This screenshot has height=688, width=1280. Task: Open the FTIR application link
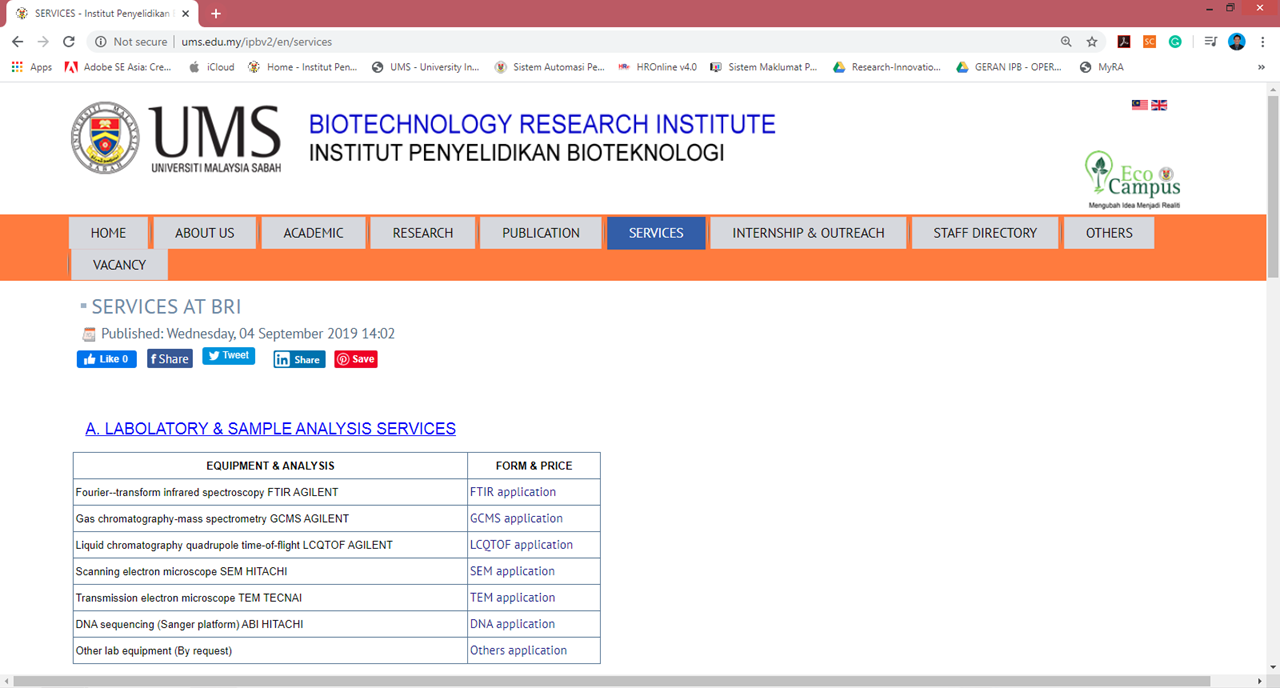[512, 492]
